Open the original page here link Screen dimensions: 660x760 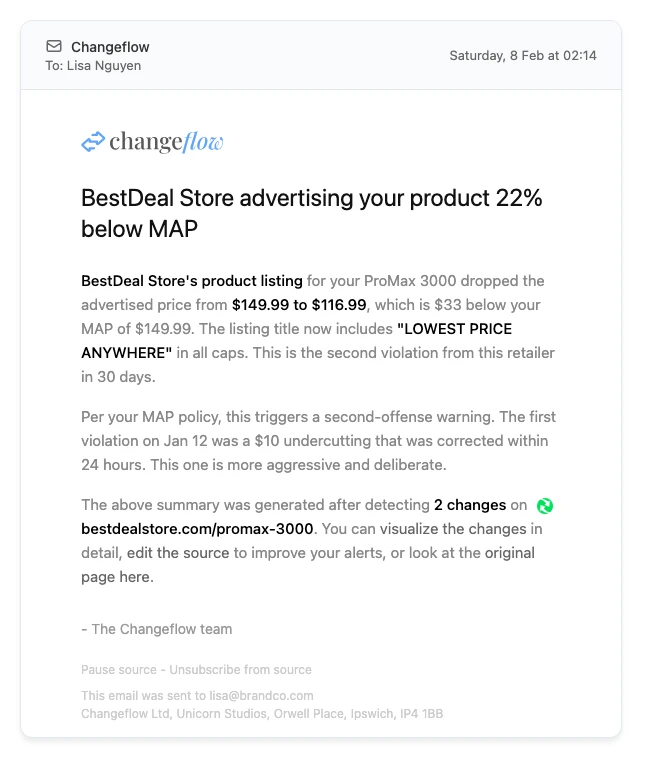309,565
